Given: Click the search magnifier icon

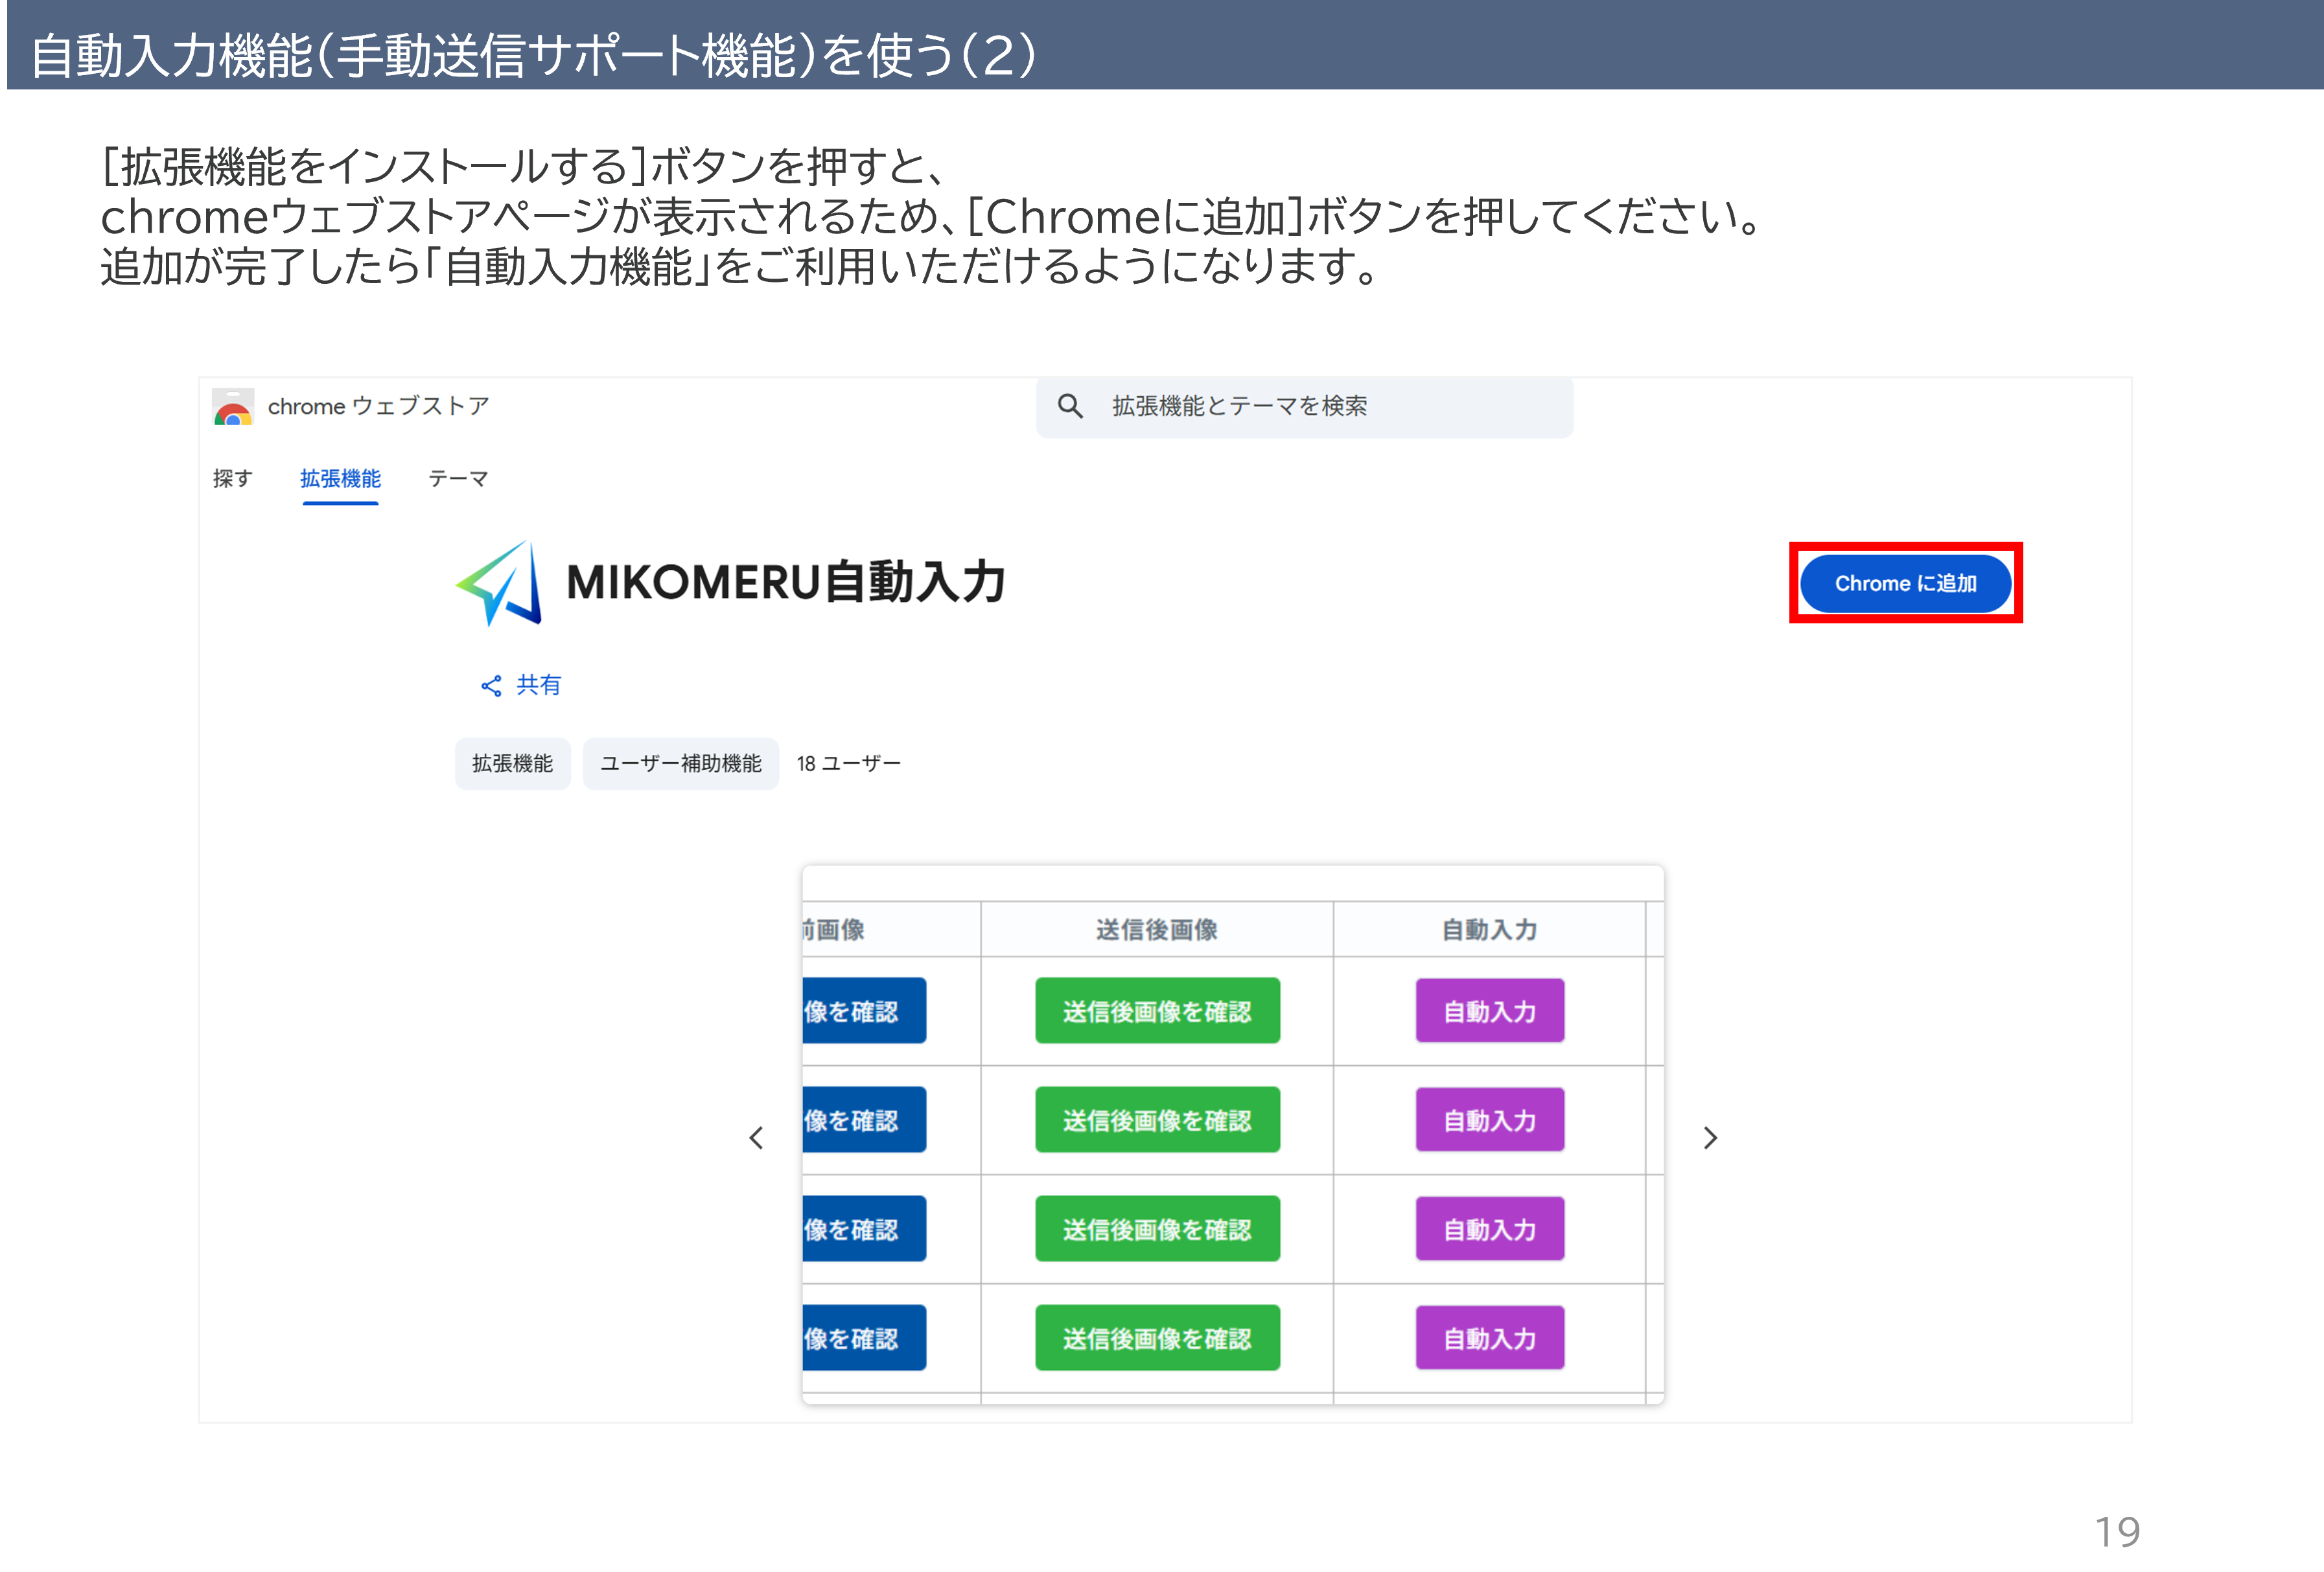Looking at the screenshot, I should pos(1070,406).
